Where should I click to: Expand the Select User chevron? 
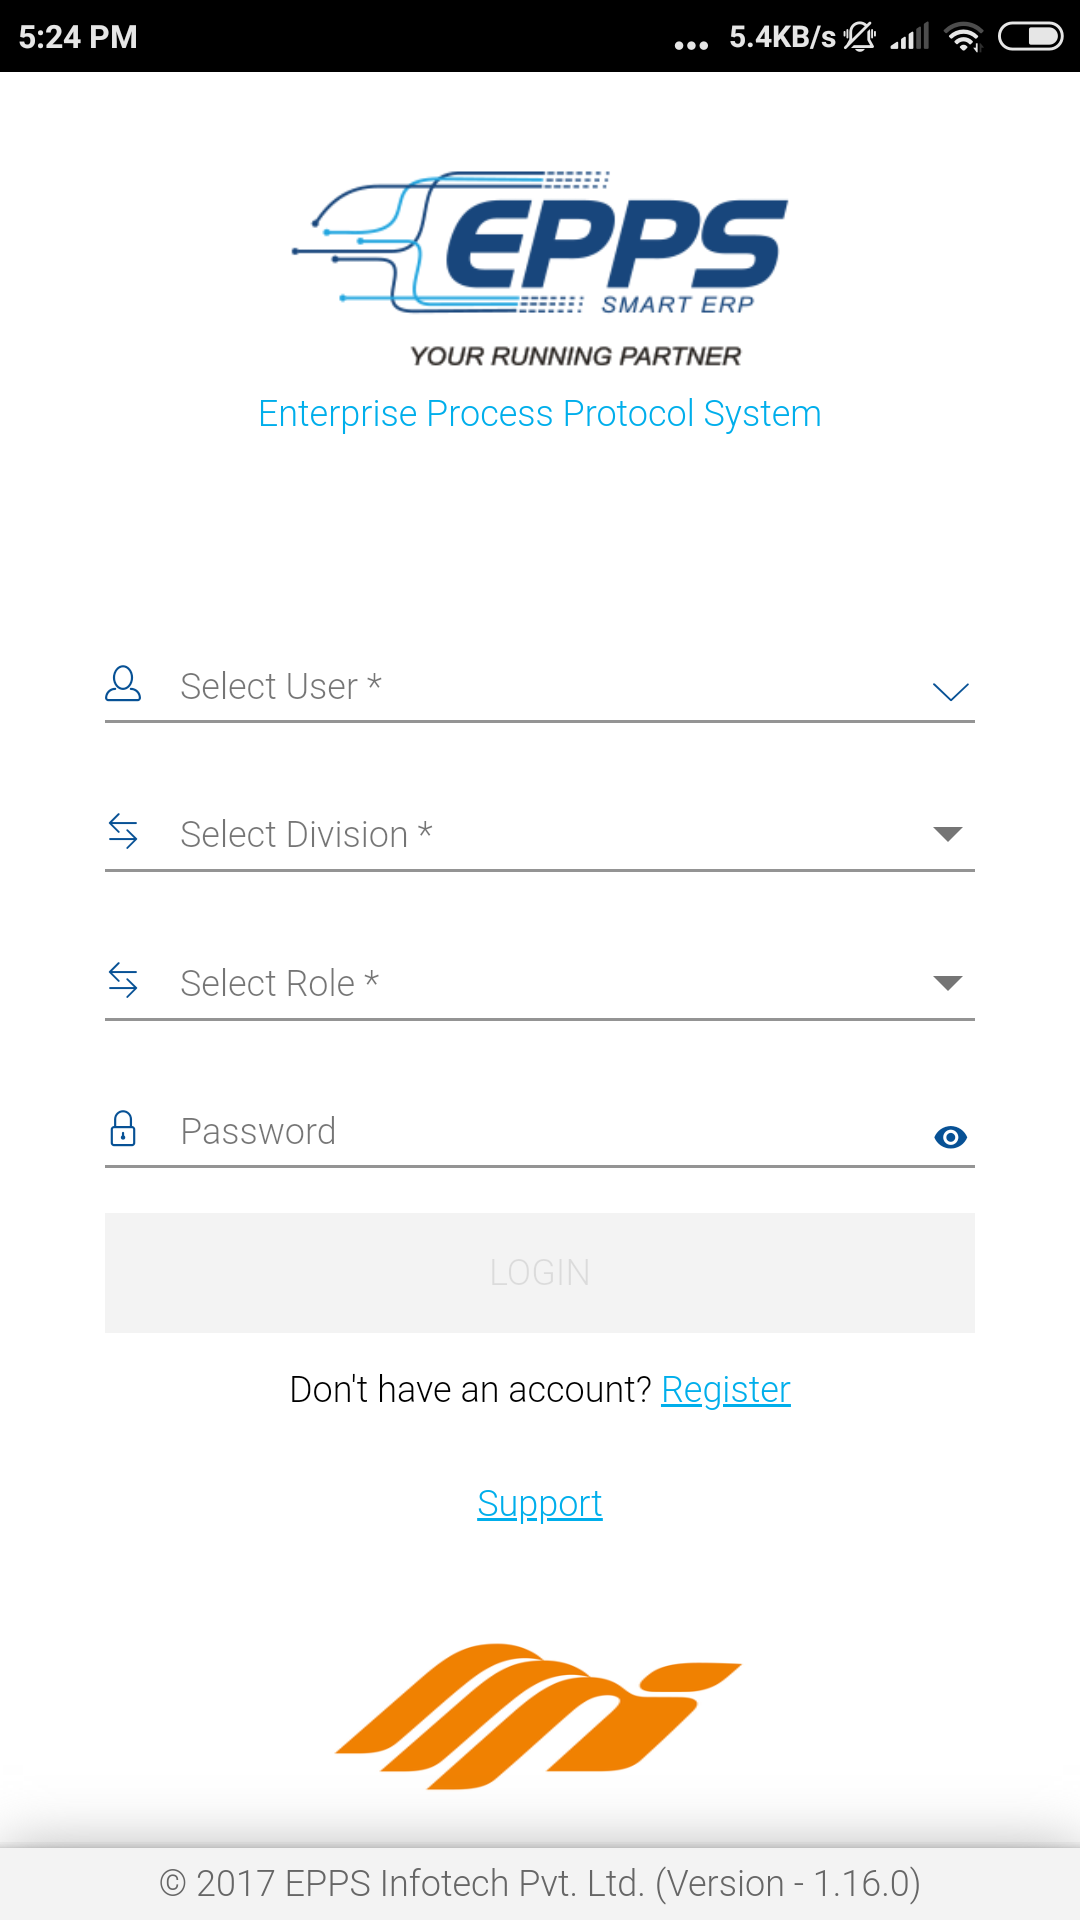click(x=950, y=691)
